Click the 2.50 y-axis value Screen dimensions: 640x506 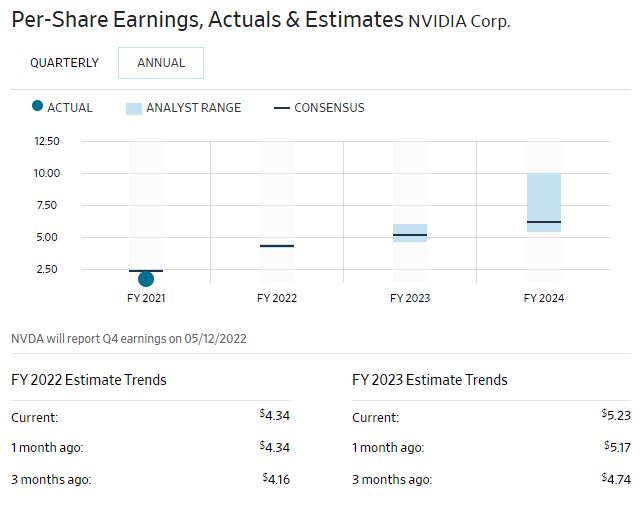[x=47, y=269]
